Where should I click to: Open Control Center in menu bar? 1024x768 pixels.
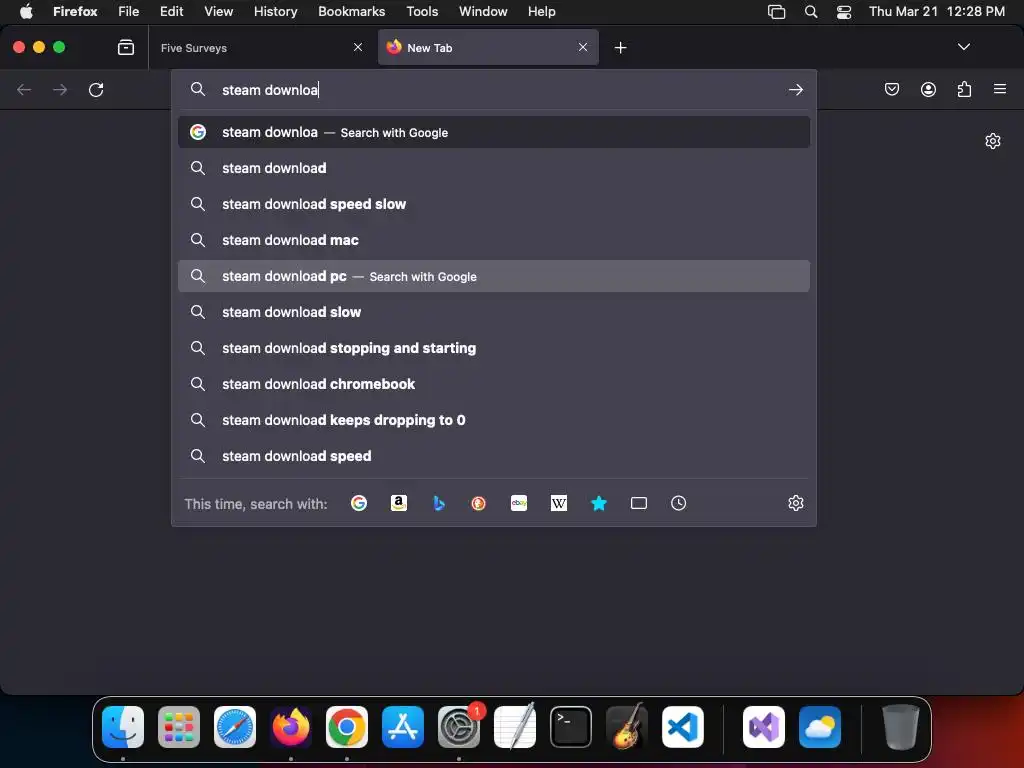pos(844,11)
